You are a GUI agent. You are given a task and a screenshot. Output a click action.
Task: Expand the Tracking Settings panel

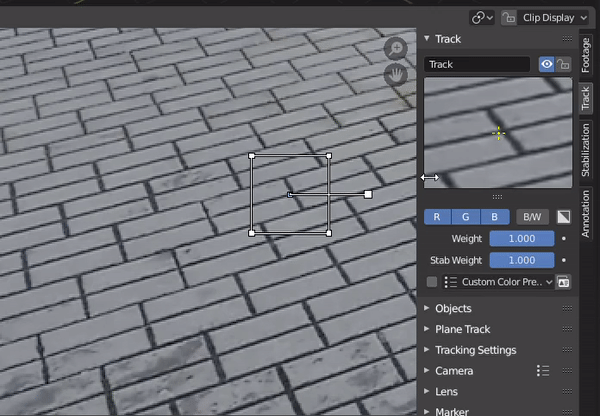[x=475, y=350]
